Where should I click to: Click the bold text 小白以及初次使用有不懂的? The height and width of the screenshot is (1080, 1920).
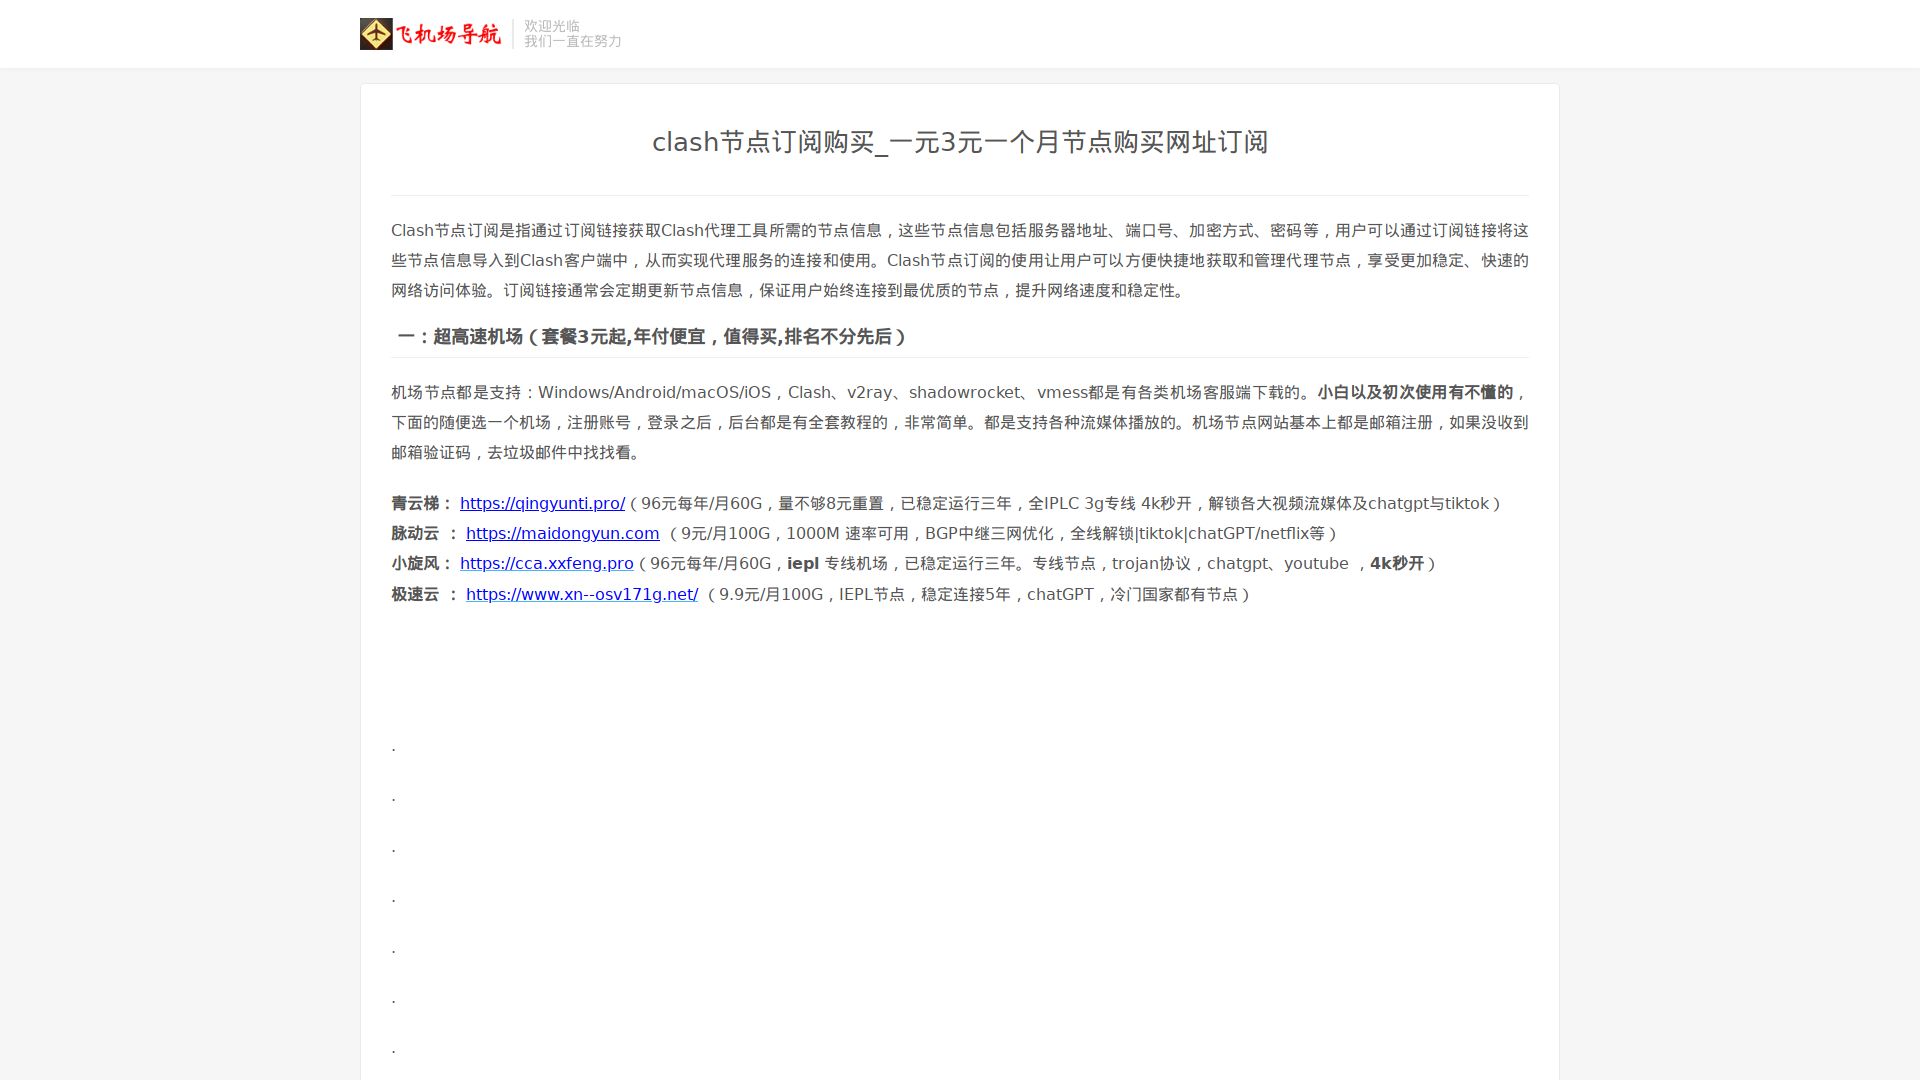pos(1415,393)
